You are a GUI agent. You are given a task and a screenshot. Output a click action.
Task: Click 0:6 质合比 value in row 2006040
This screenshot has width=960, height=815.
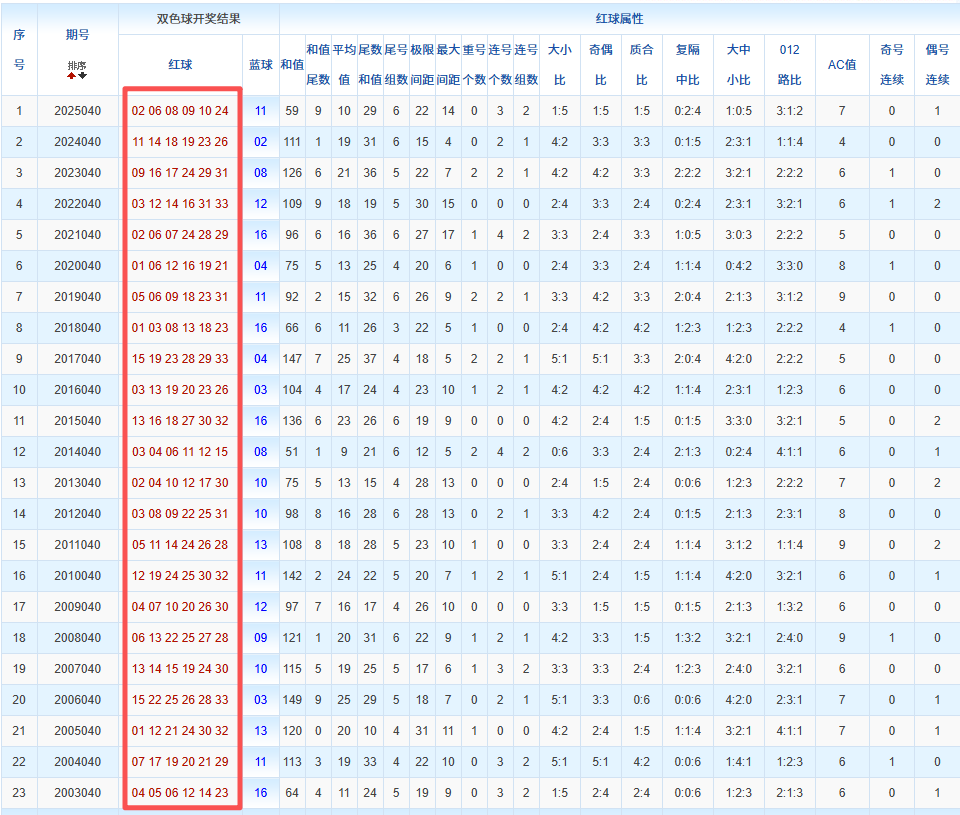pos(641,700)
